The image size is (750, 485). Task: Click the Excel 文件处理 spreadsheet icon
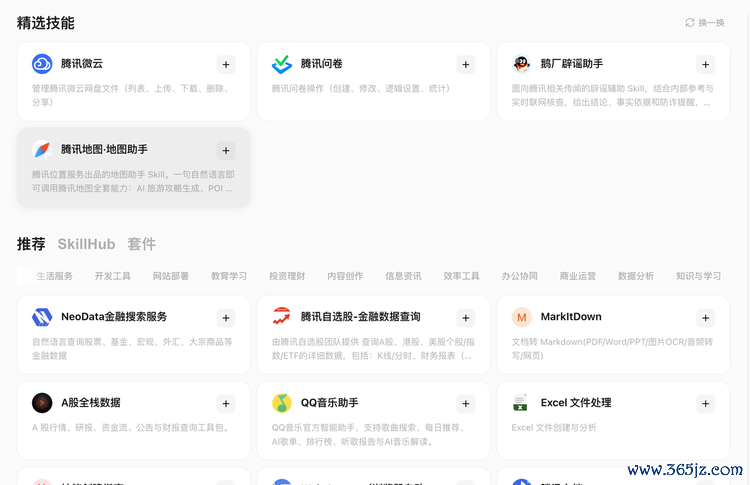(521, 403)
